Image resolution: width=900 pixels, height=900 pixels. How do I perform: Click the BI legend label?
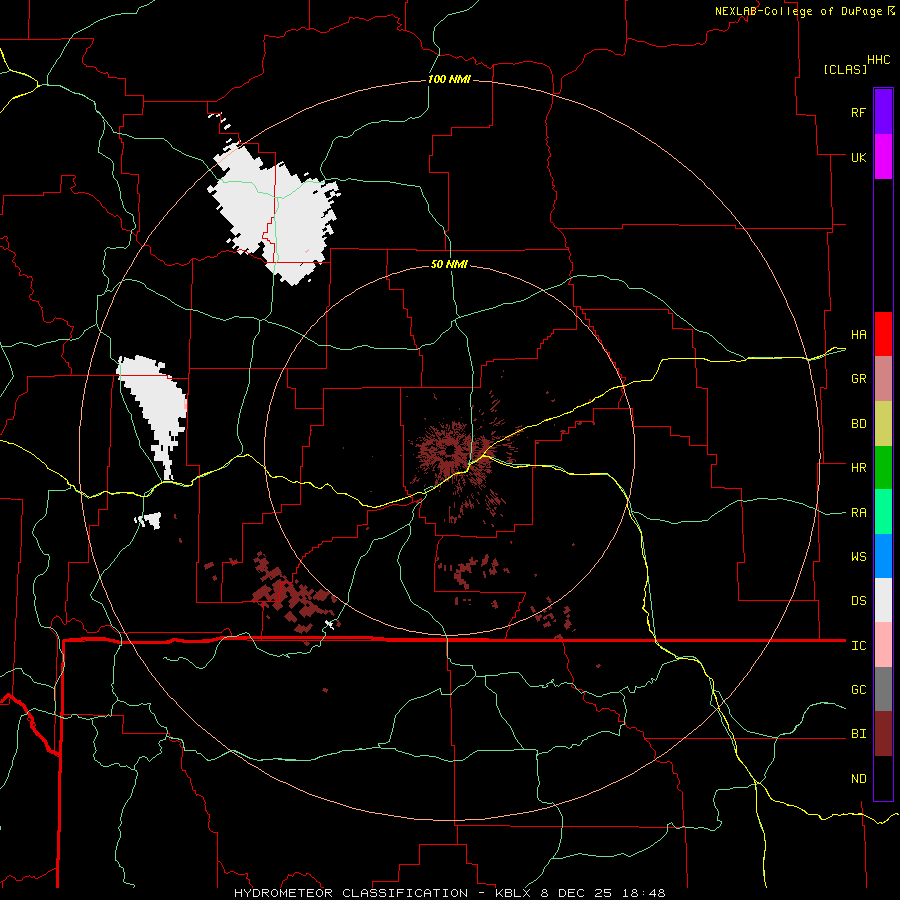click(858, 734)
